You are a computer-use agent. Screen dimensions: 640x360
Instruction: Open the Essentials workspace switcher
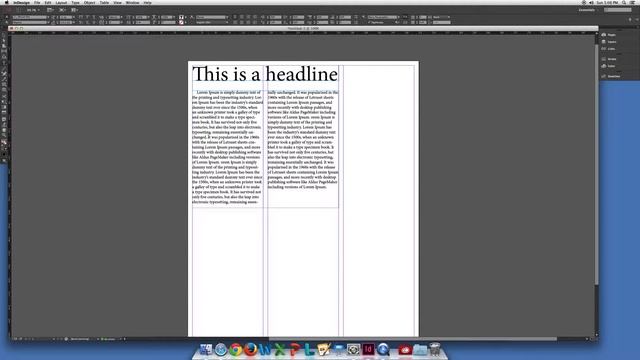pyautogui.click(x=588, y=10)
